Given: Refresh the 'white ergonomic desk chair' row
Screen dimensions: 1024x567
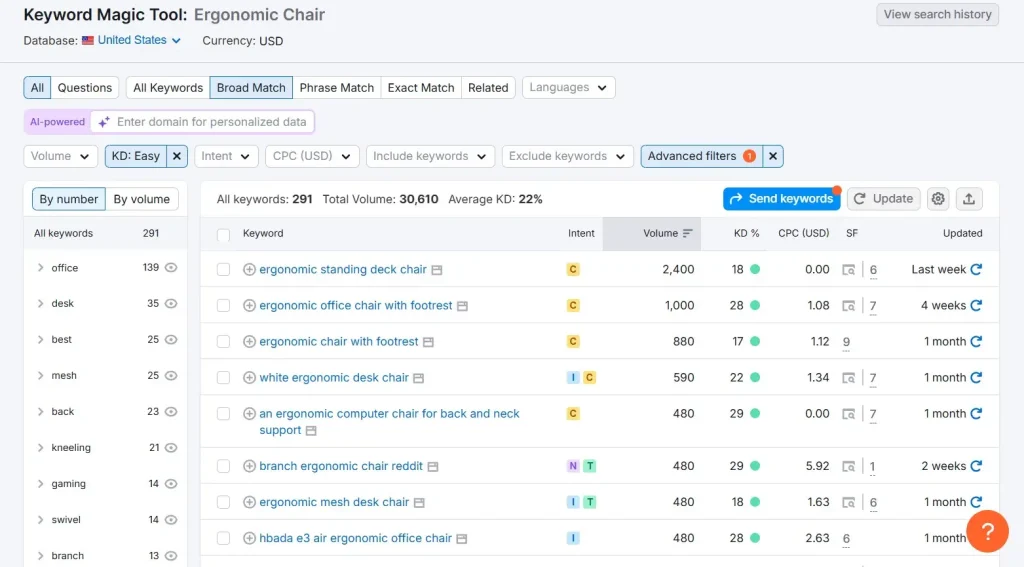Looking at the screenshot, I should pyautogui.click(x=976, y=377).
